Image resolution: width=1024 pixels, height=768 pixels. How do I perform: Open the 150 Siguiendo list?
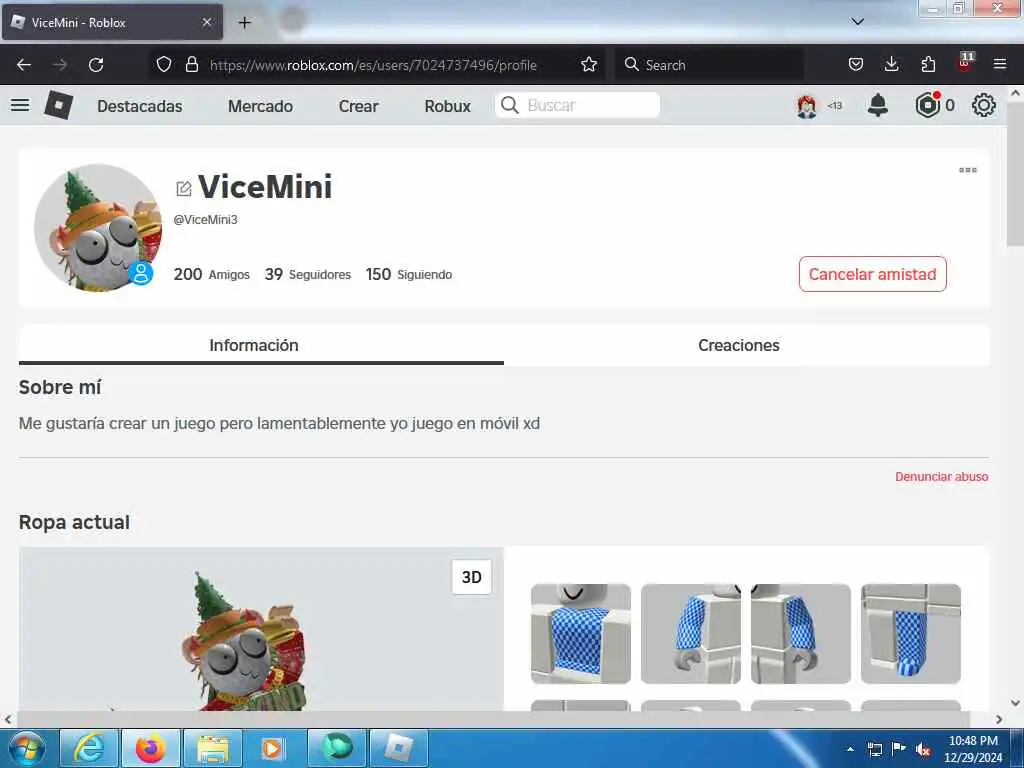[x=409, y=274]
